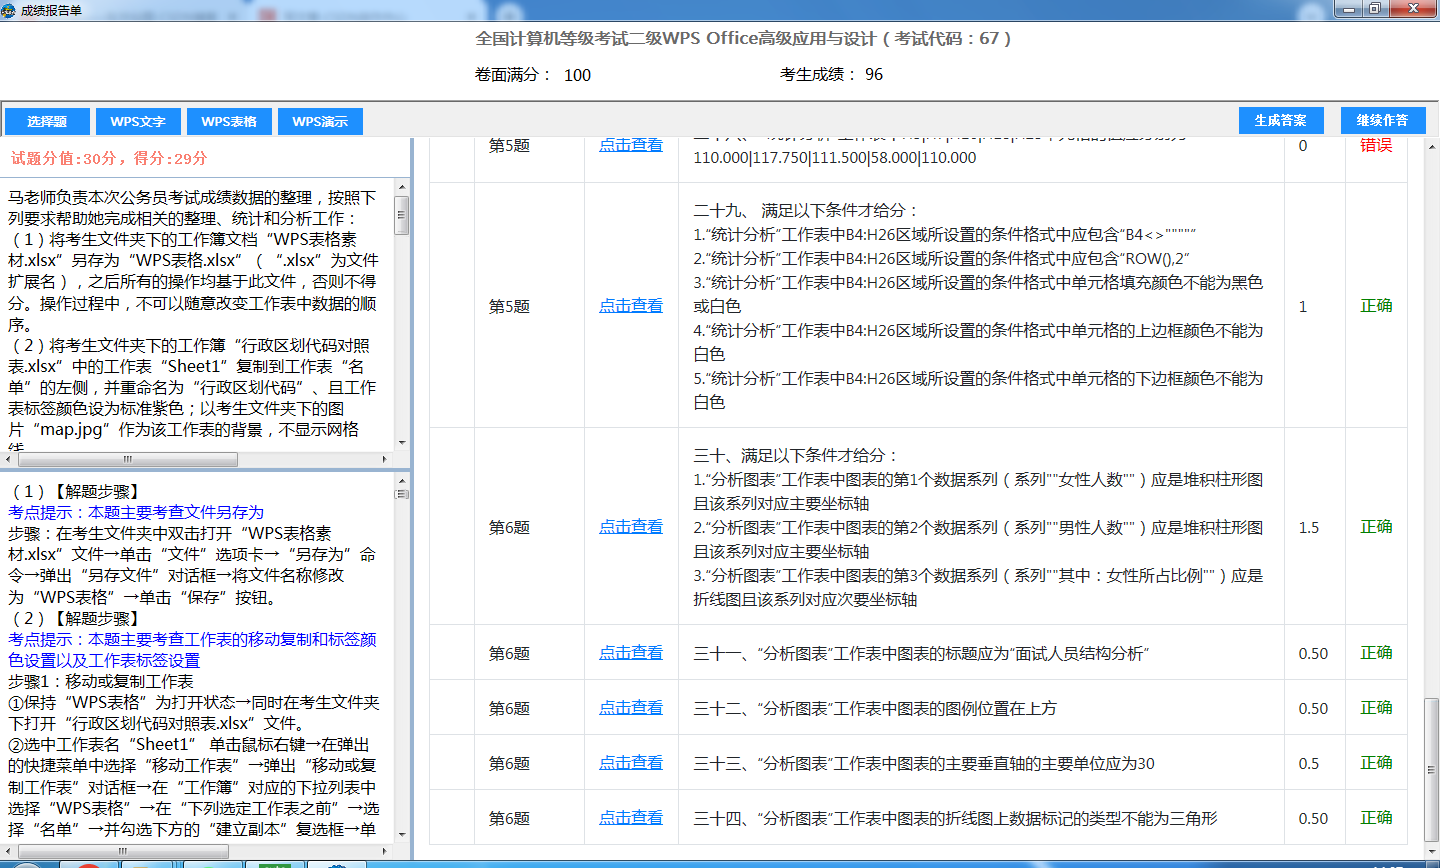Click the right arrow of the question panel horizontal scrollbar
Viewport: 1440px width, 868px height.
[x=385, y=460]
